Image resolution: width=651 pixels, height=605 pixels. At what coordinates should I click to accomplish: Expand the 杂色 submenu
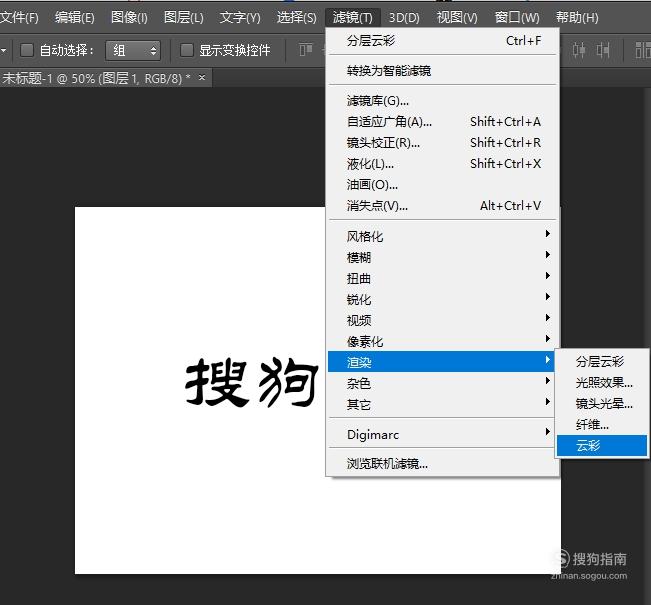pyautogui.click(x=443, y=383)
